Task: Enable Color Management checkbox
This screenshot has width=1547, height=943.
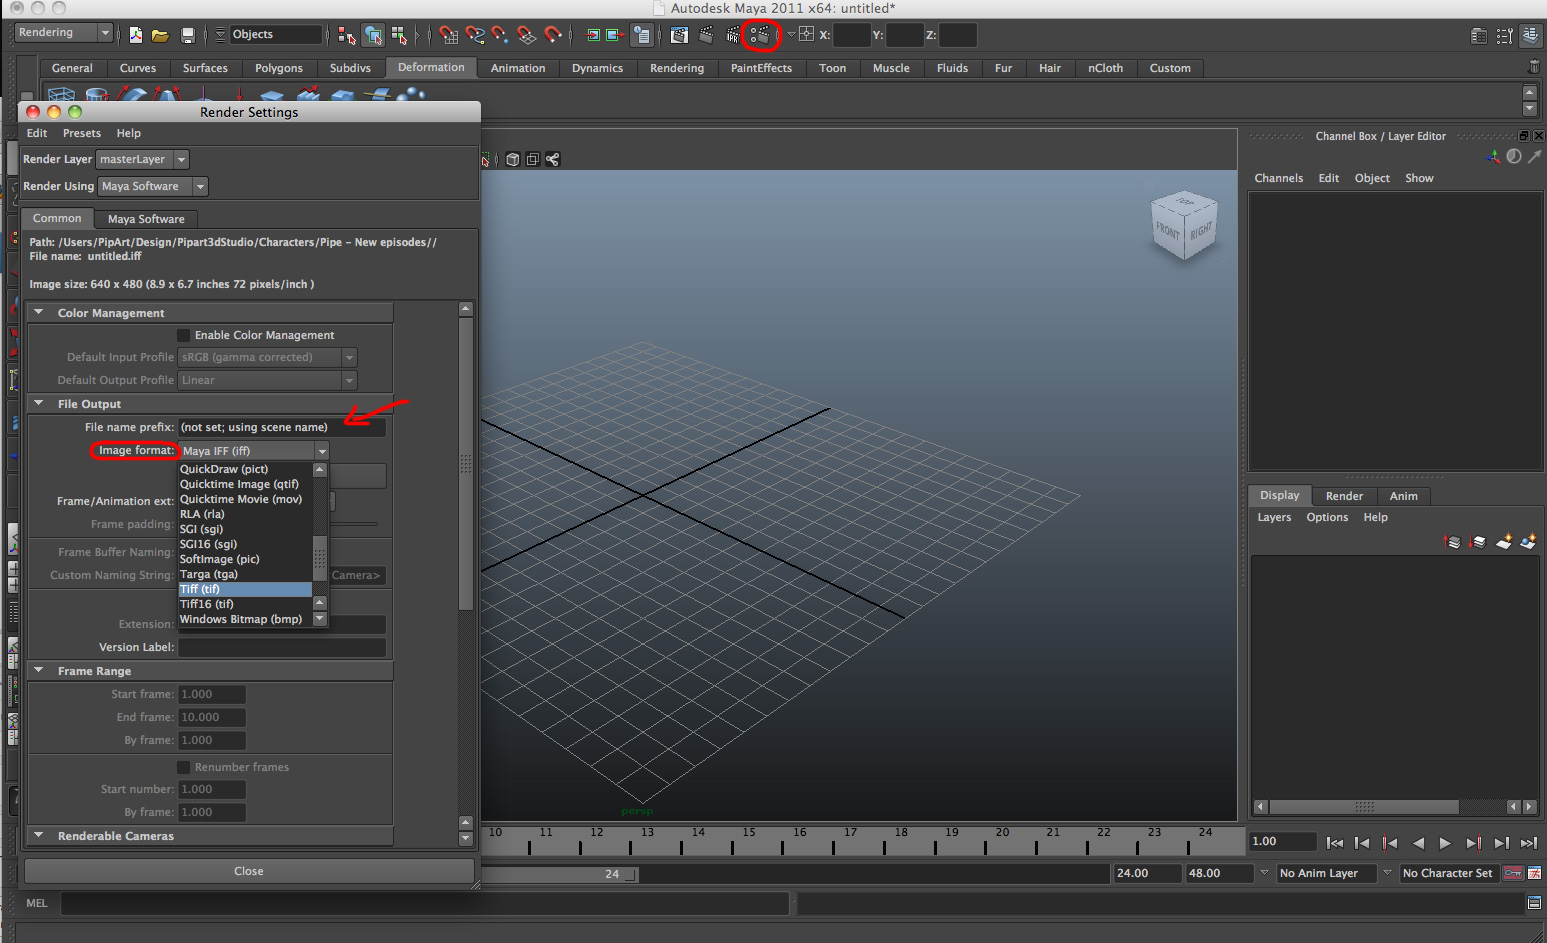Action: [x=183, y=335]
